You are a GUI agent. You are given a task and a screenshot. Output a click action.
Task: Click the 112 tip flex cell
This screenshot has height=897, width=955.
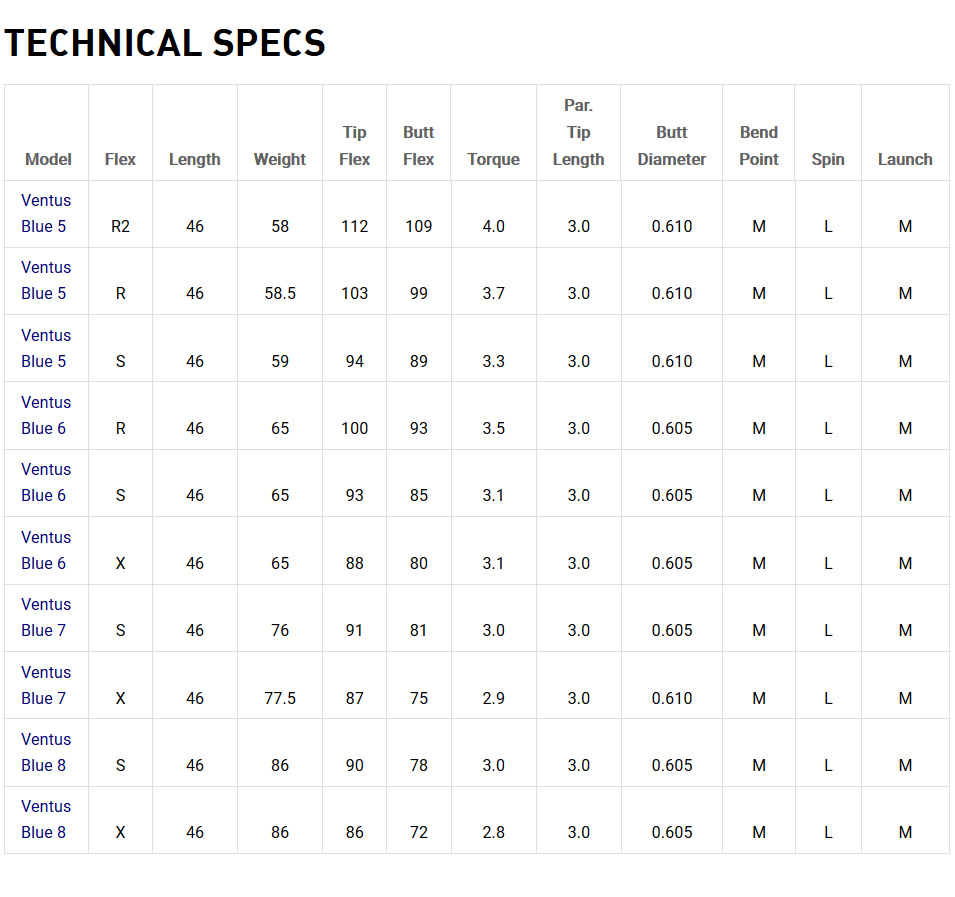tap(354, 226)
